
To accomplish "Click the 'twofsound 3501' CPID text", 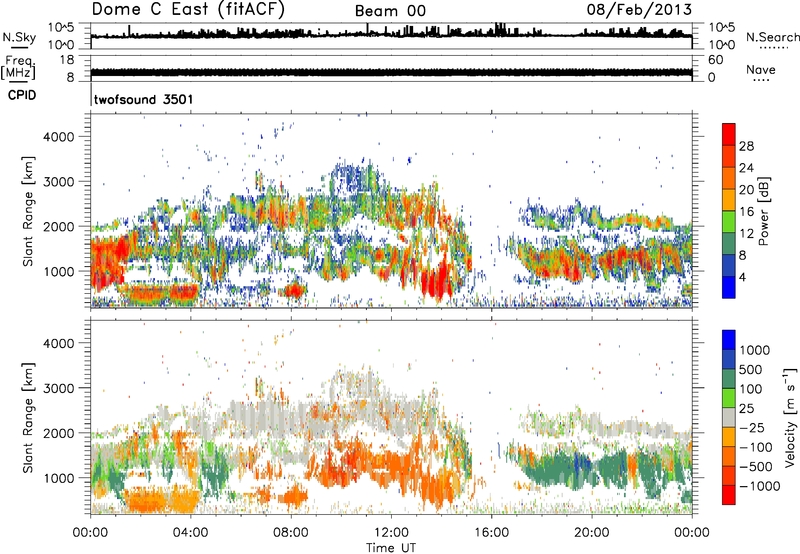I will point(143,99).
